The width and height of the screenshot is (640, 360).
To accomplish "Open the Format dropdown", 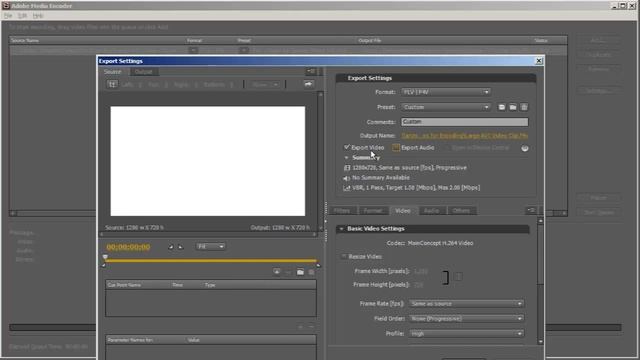I will 445,92.
